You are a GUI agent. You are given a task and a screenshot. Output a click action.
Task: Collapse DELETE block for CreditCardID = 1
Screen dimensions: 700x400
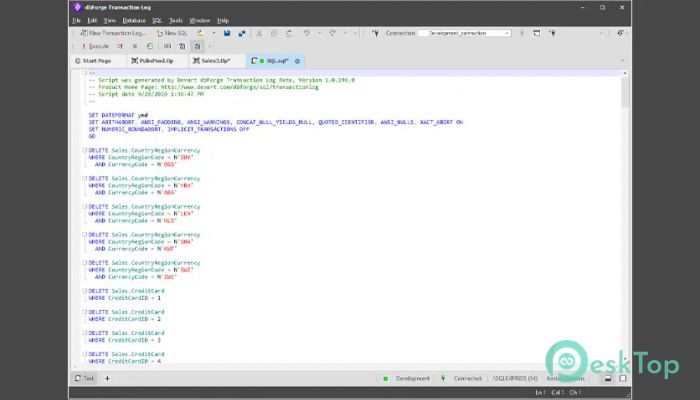(84, 291)
